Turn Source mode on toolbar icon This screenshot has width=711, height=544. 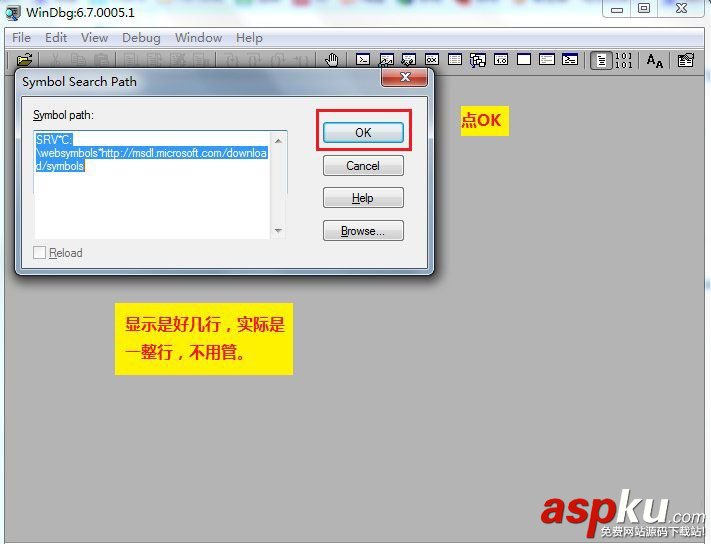(601, 60)
